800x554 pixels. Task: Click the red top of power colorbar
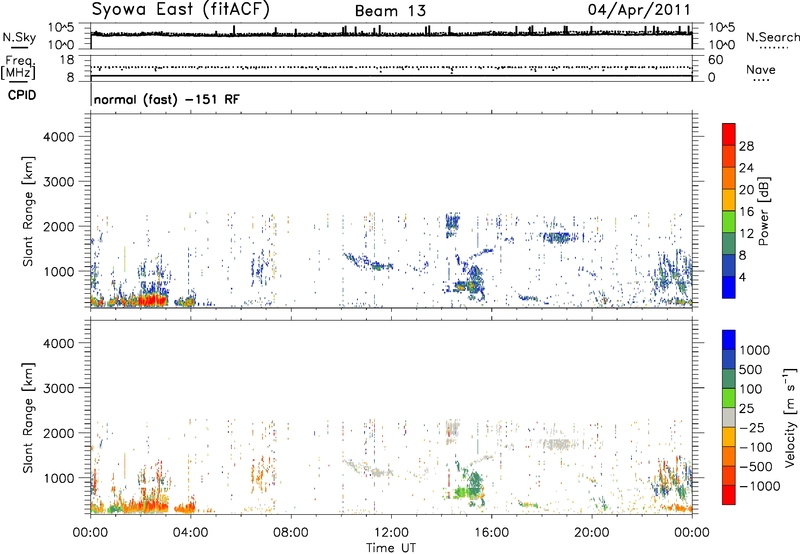[729, 135]
